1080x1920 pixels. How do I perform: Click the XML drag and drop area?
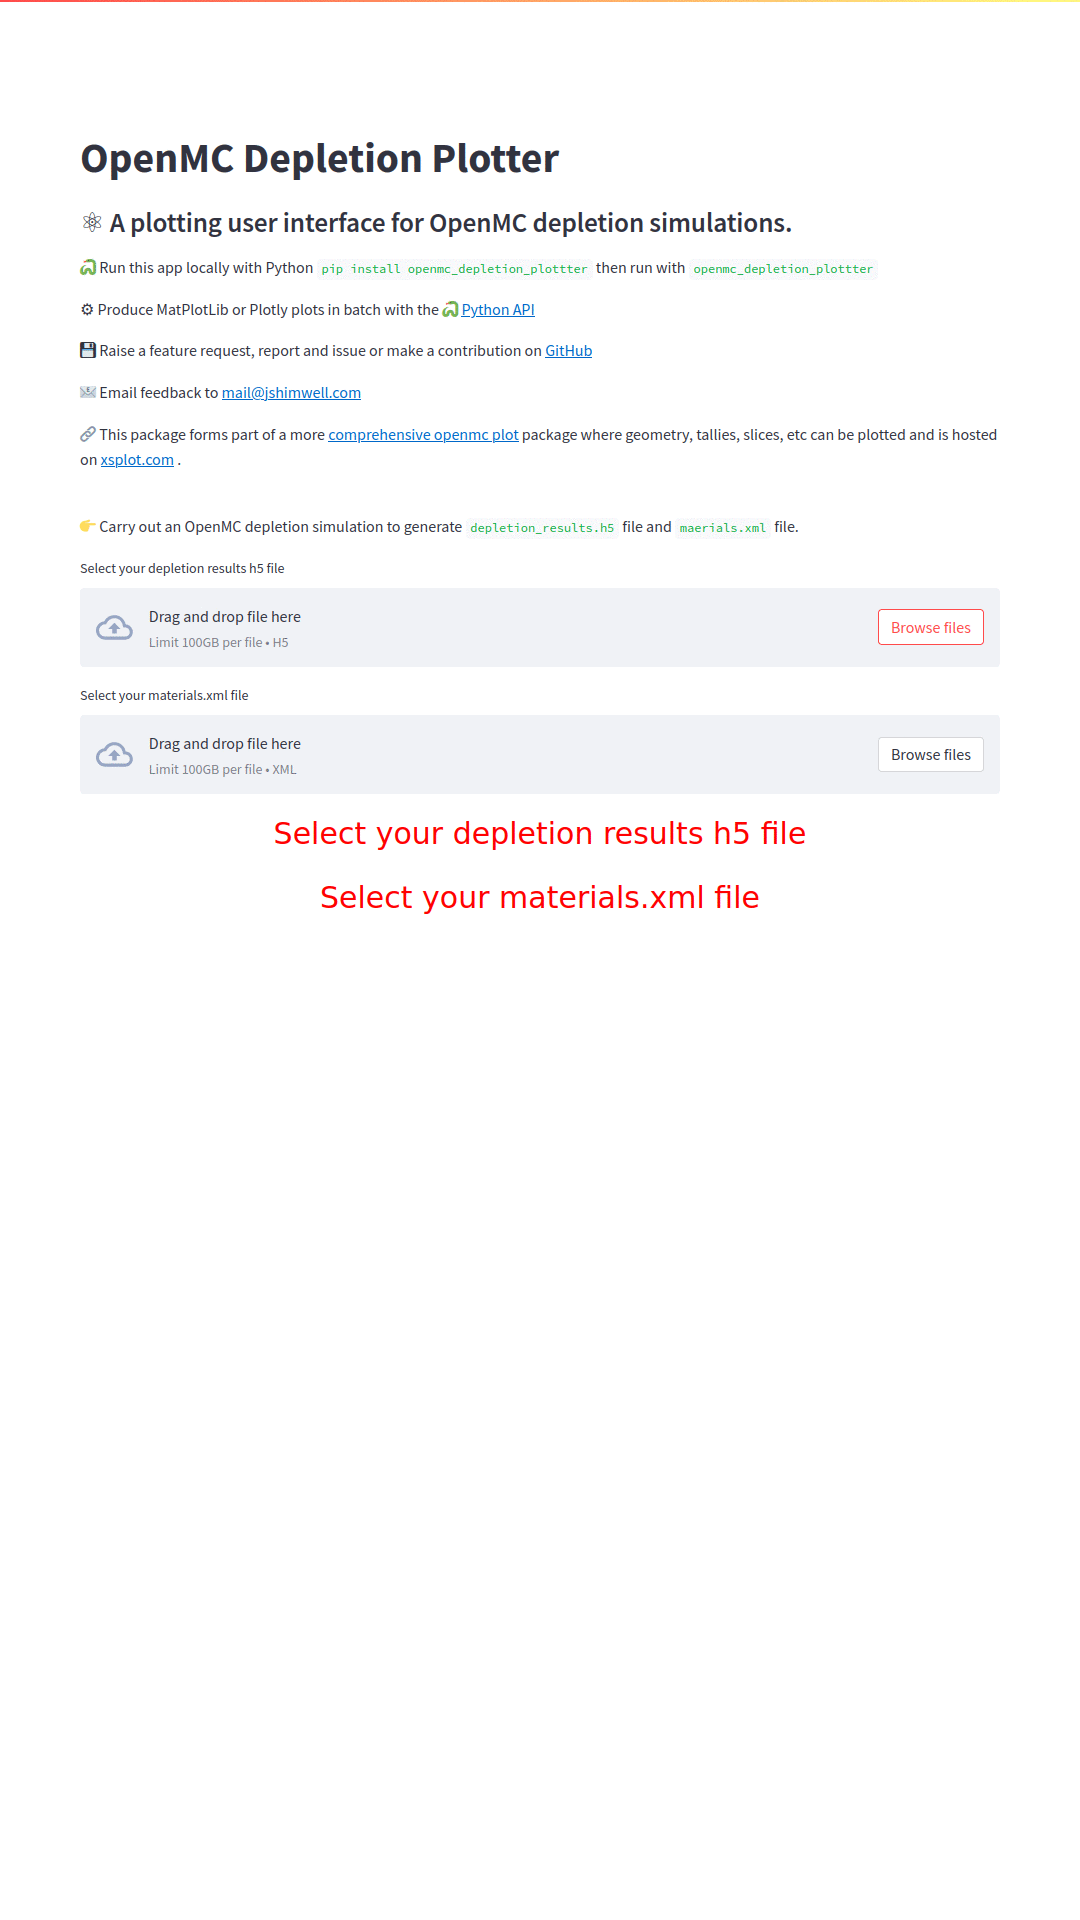click(540, 754)
